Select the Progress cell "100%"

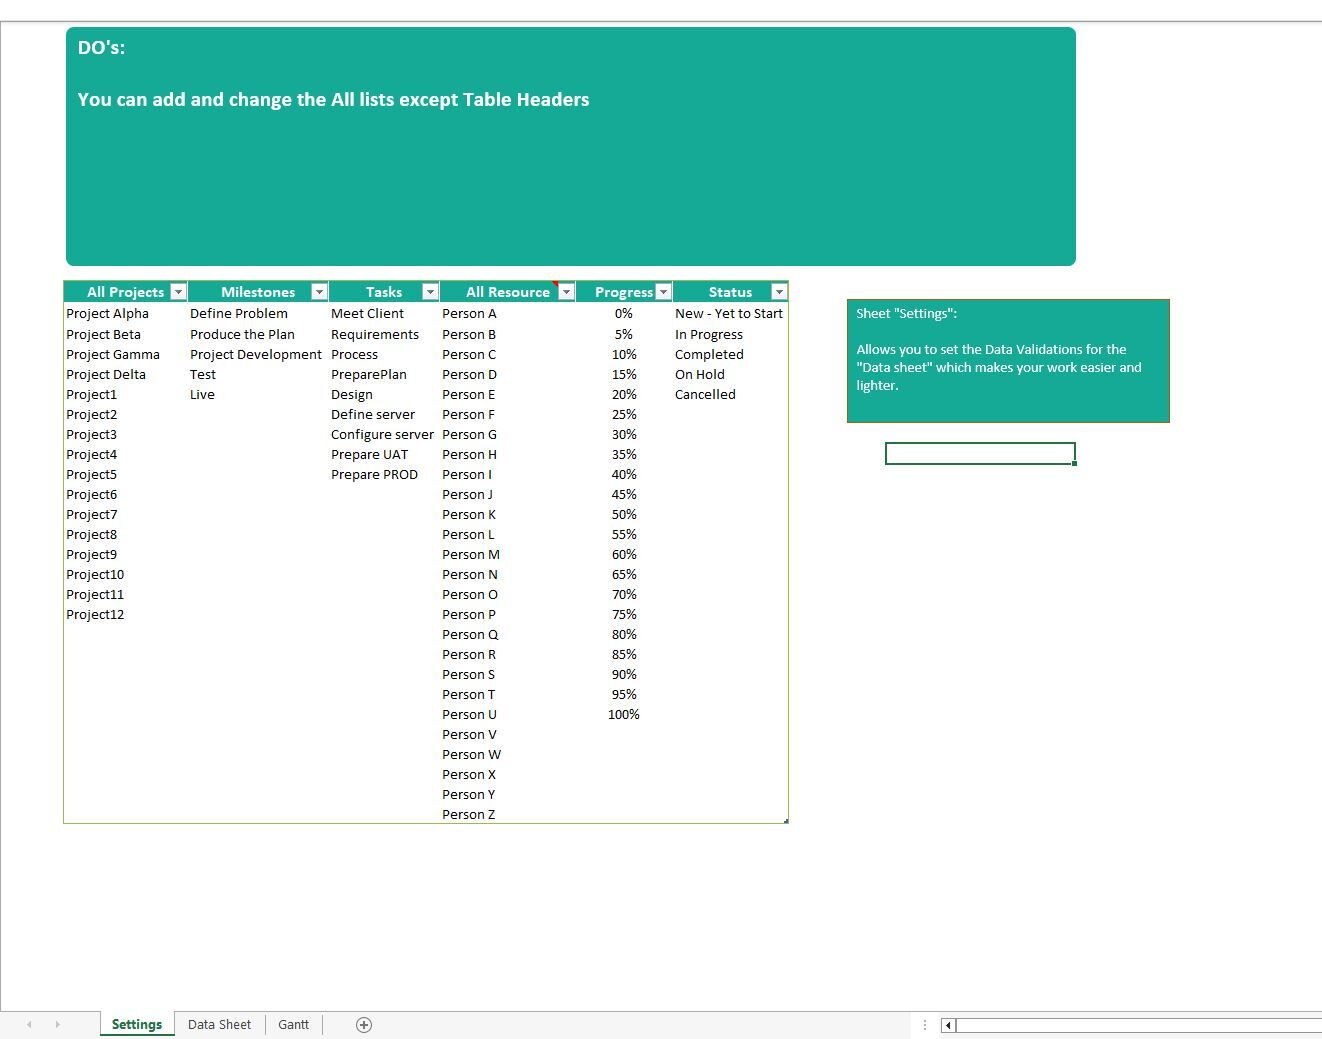(624, 714)
